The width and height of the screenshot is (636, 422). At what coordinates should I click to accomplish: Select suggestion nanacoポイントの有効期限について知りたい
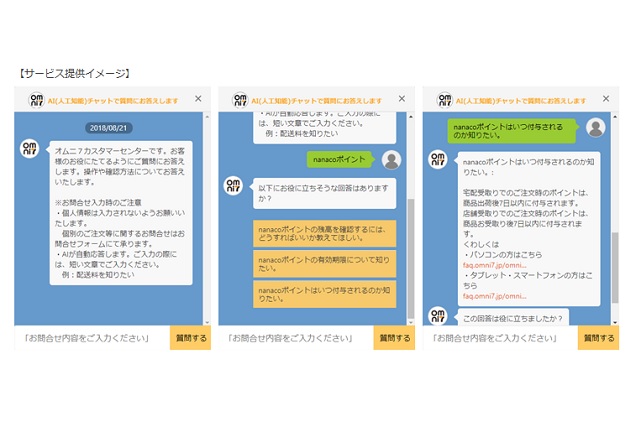click(324, 264)
